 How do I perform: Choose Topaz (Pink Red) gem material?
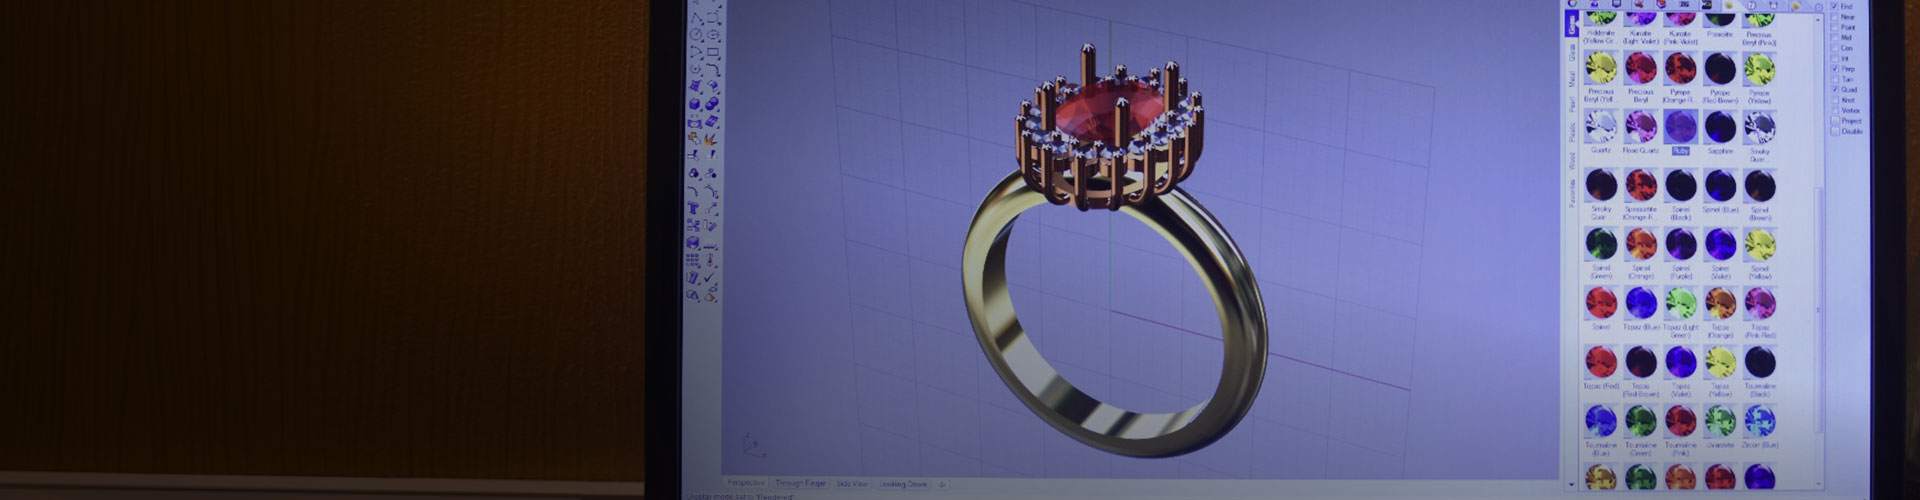point(1759,302)
